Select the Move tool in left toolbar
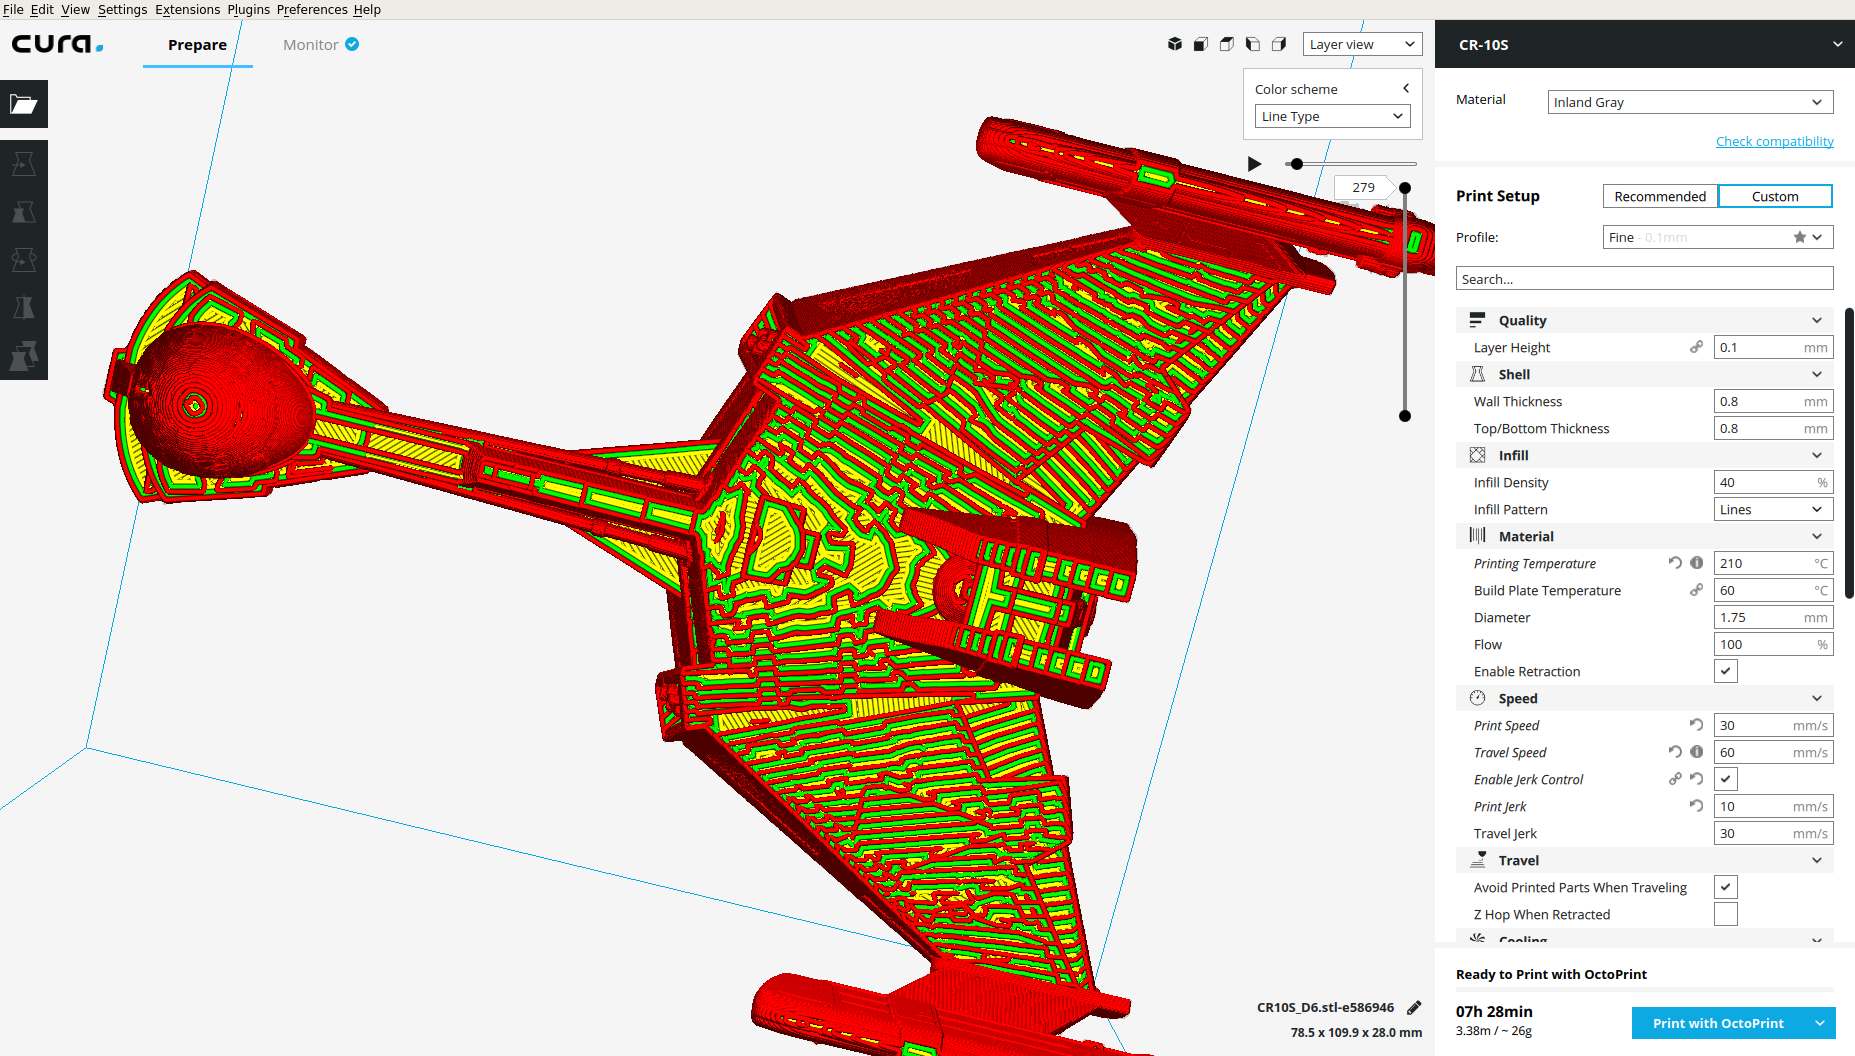Screen dimensions: 1855x1056 click(24, 164)
